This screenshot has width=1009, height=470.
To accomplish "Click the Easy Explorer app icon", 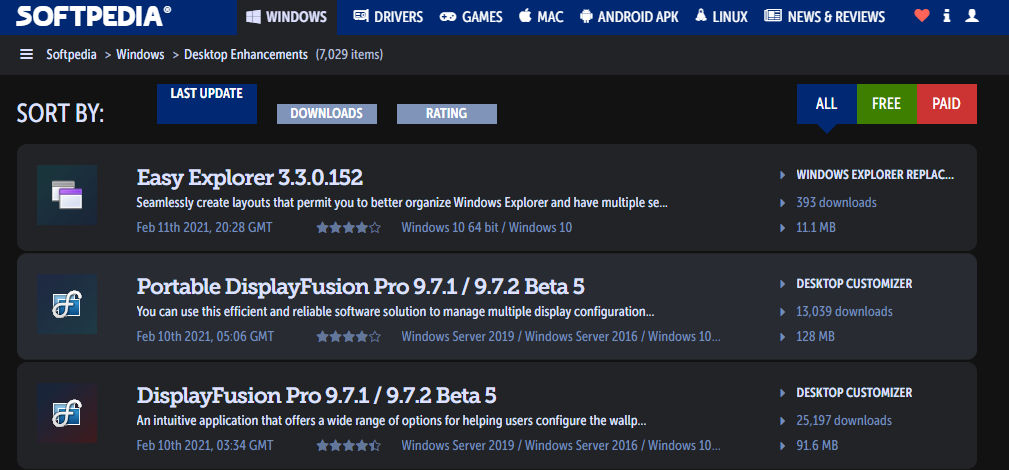I will pos(67,195).
